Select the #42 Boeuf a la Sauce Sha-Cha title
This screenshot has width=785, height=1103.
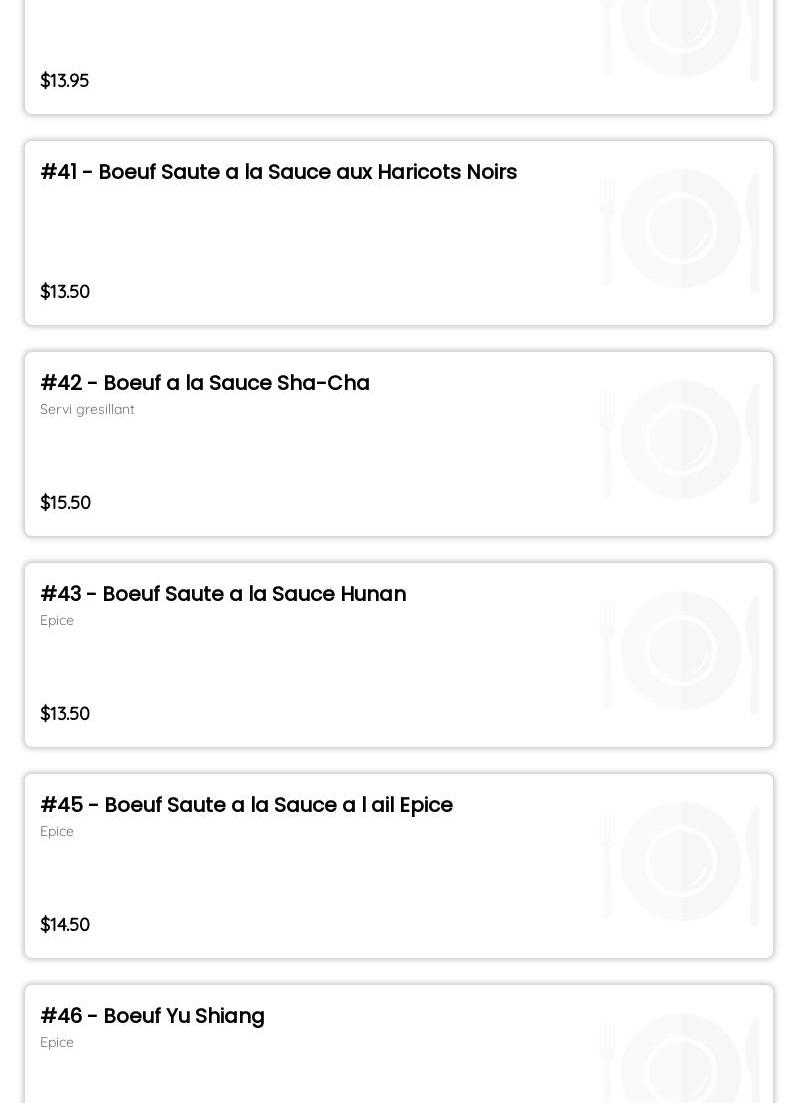[205, 383]
